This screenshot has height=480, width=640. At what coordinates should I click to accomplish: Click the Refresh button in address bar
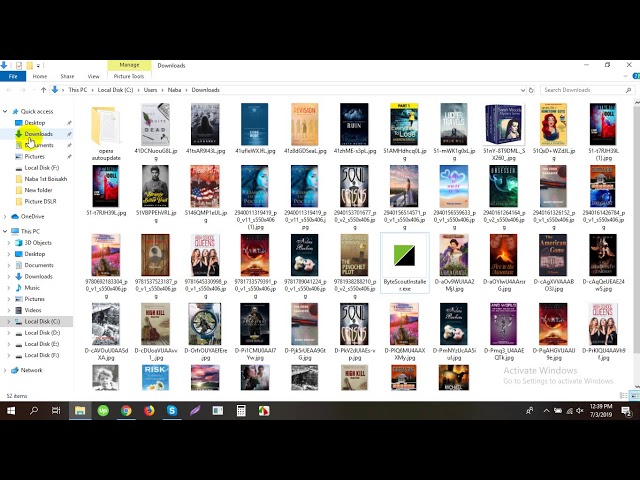[531, 90]
